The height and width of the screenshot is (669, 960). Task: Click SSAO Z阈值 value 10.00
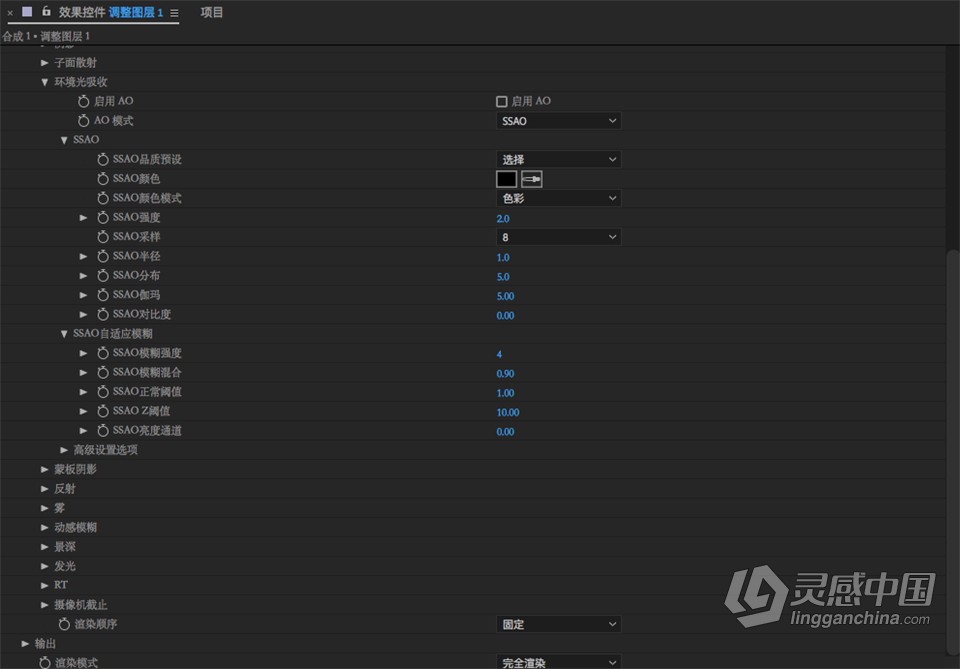click(x=508, y=413)
